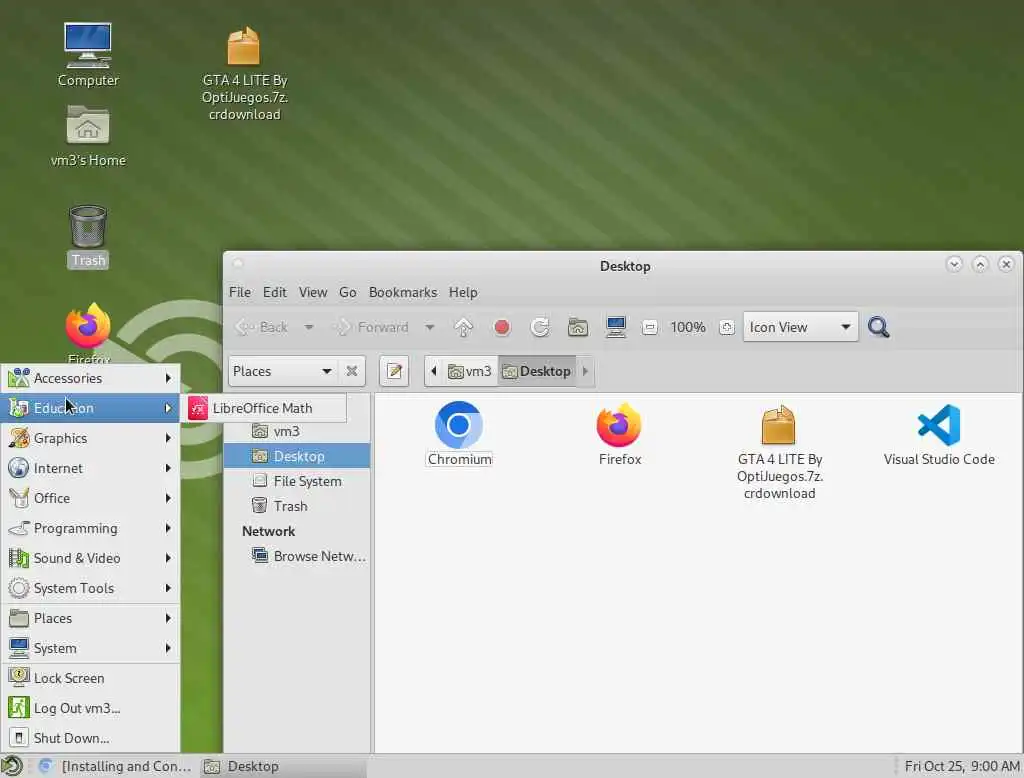Go up to parent folder with the up arrow
Viewport: 1024px width, 778px height.
pos(463,327)
